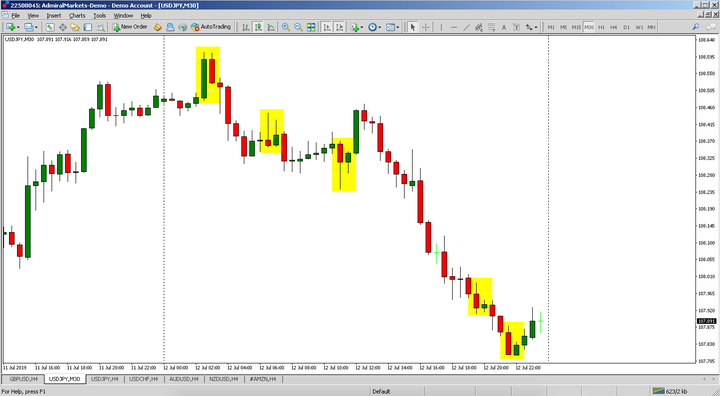Open the Market Watch panel icon
This screenshot has width=720, height=396.
click(x=50, y=27)
